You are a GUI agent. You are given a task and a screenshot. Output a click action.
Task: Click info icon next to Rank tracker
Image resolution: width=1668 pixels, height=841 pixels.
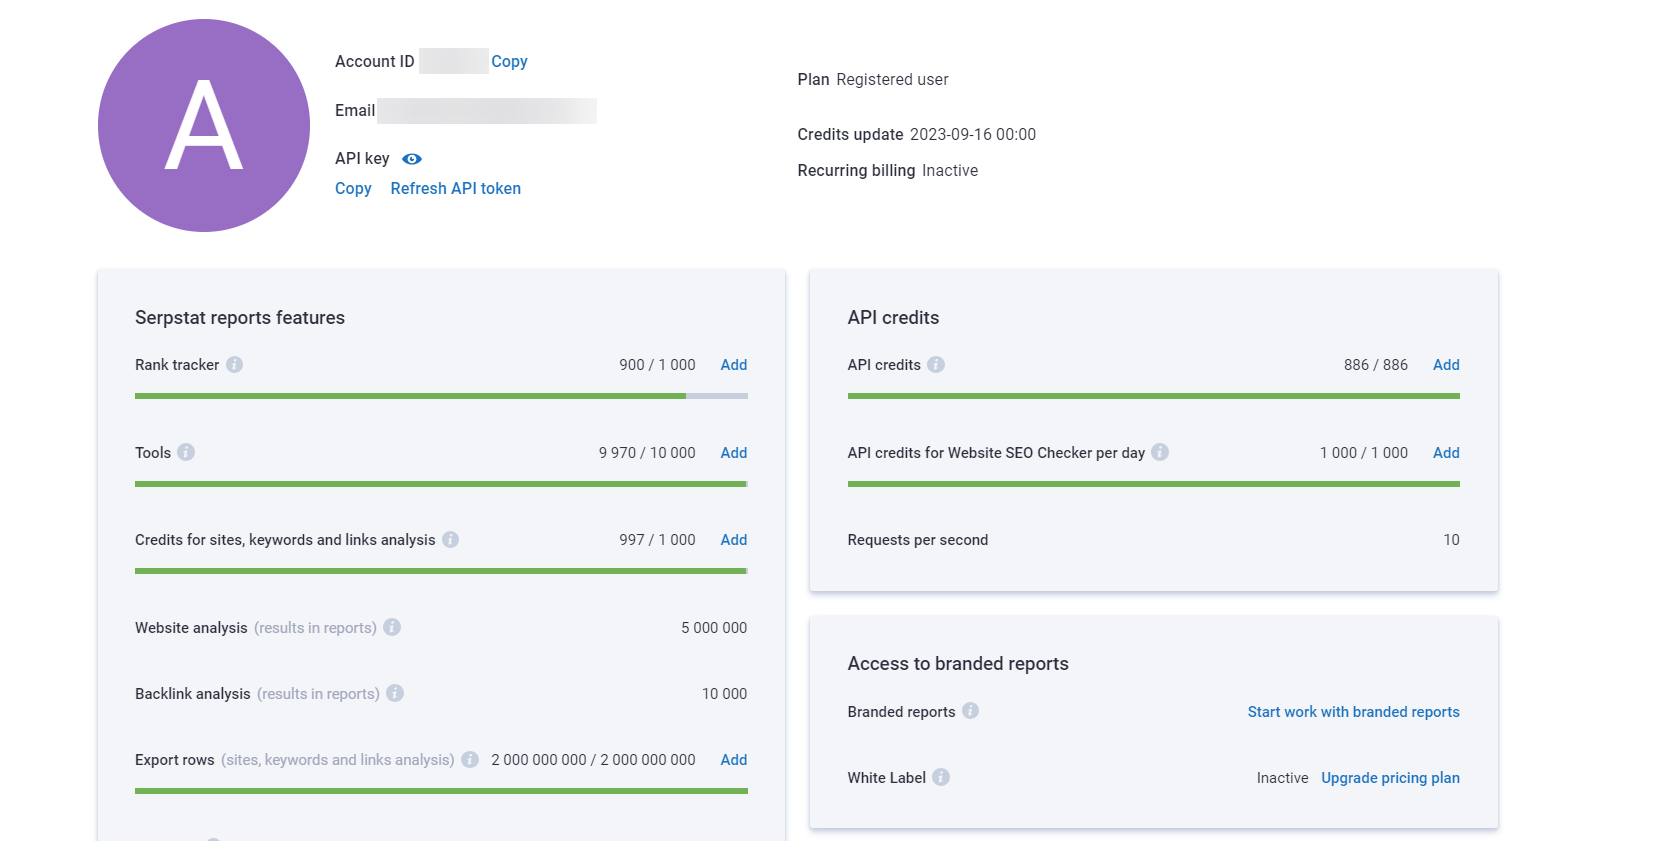click(x=234, y=365)
